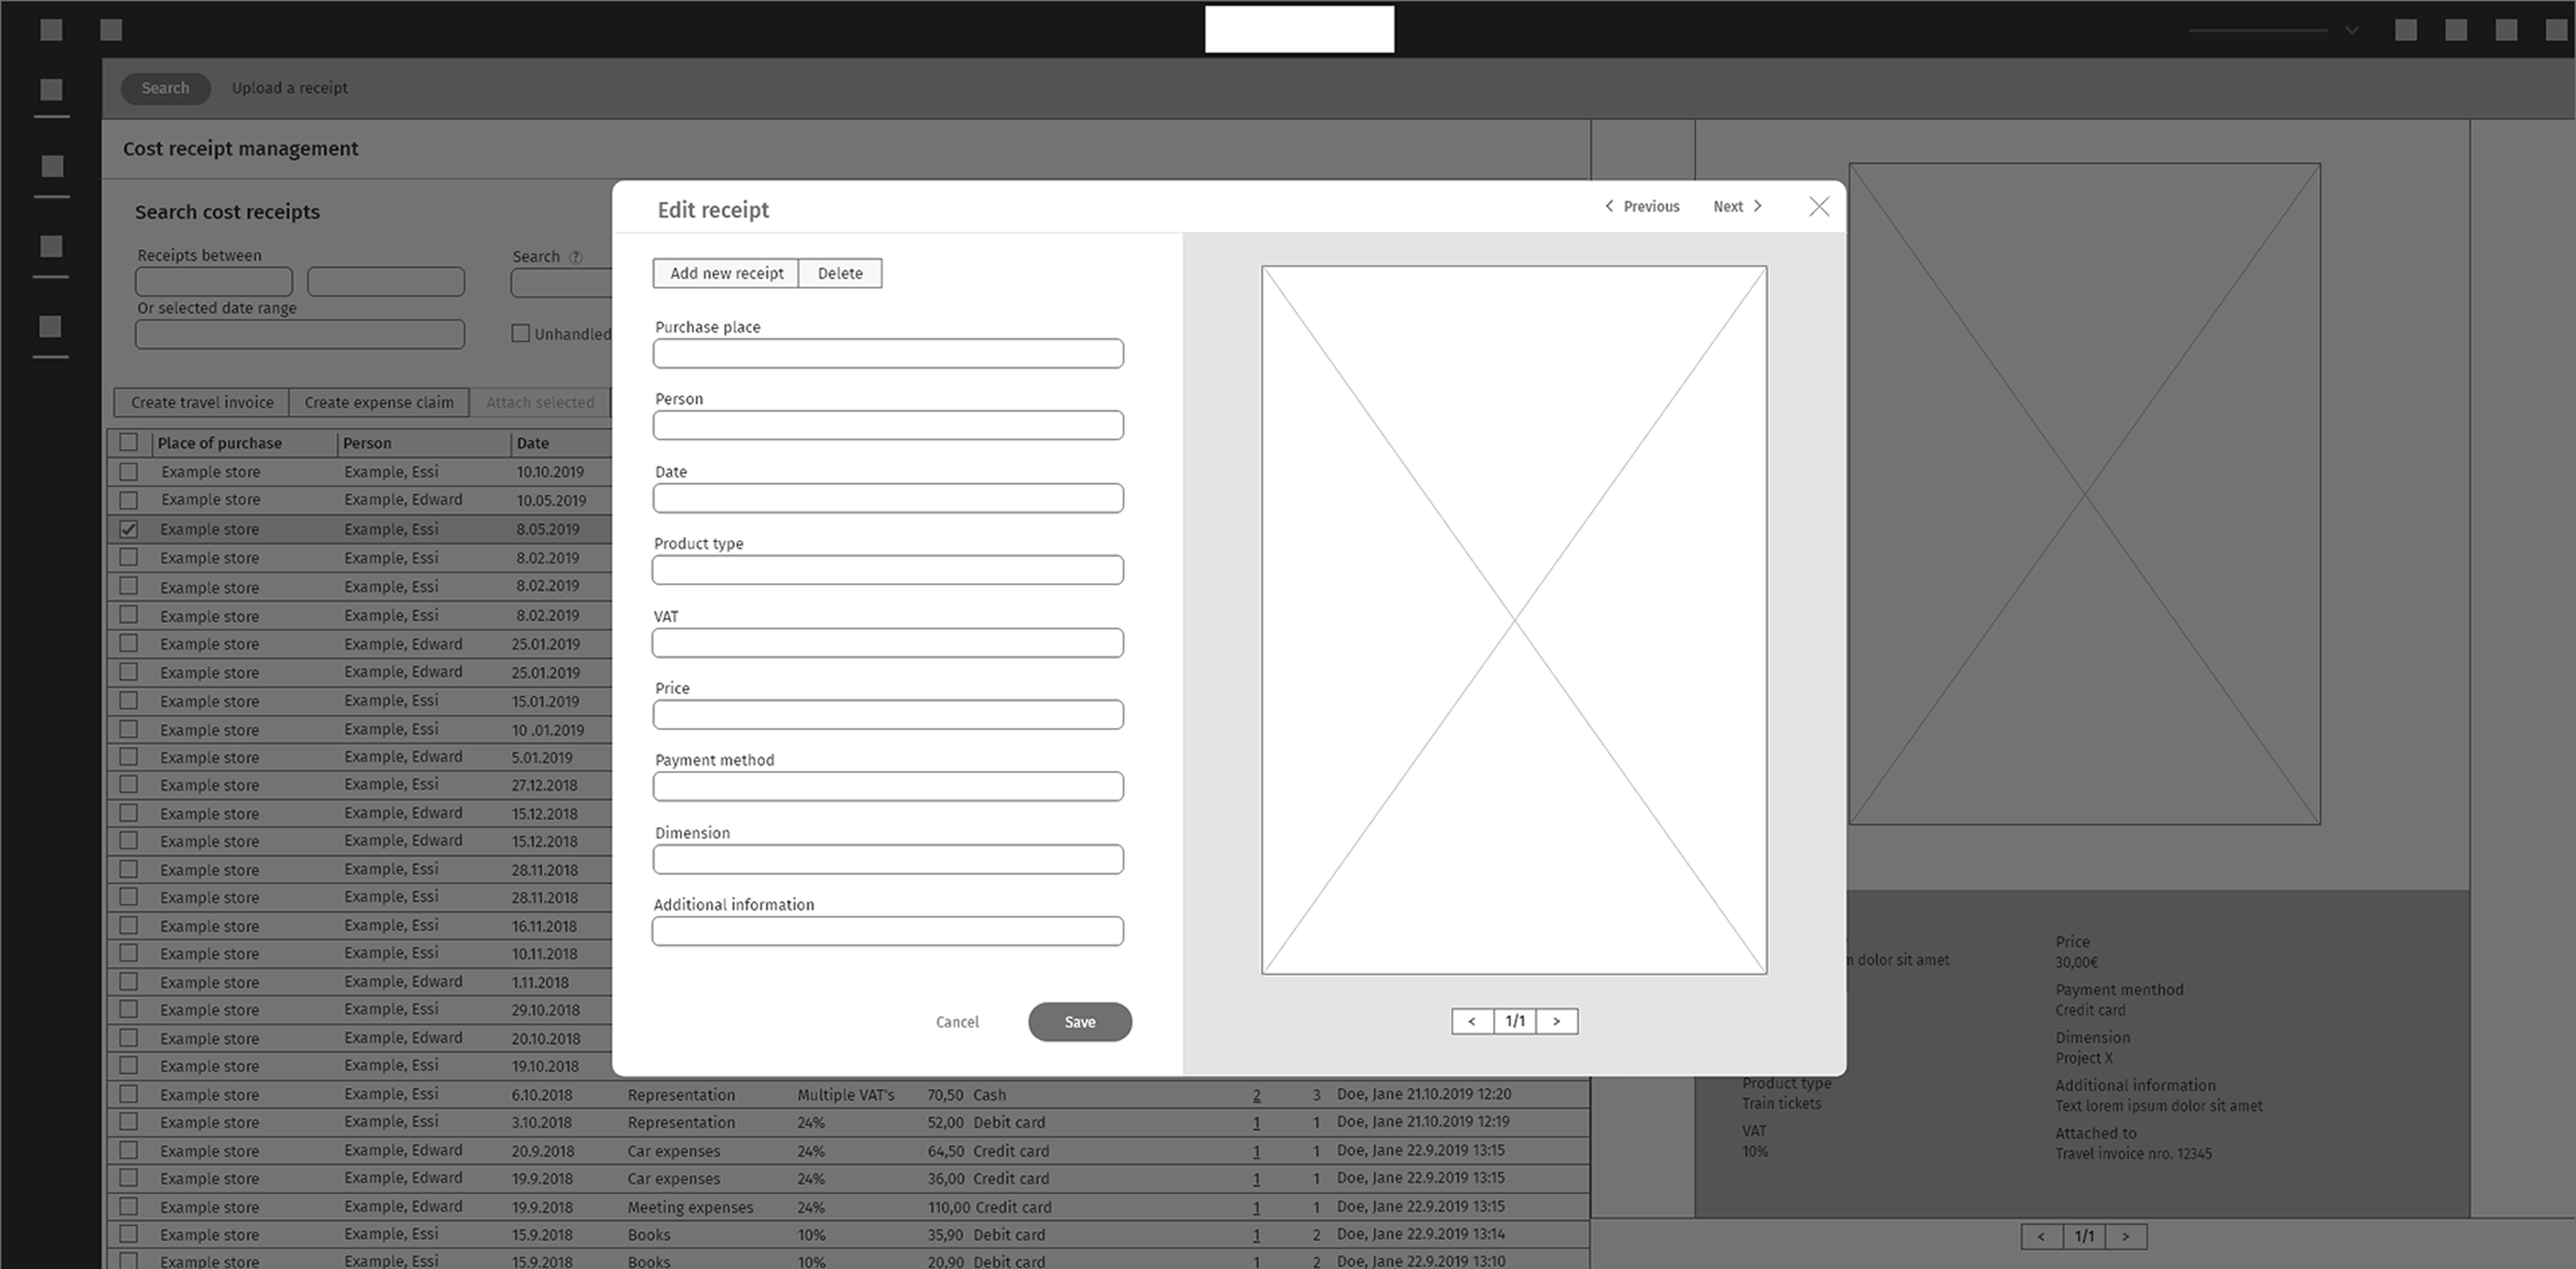Open third sidebar navigation icon
This screenshot has width=2576, height=1269.
point(51,246)
